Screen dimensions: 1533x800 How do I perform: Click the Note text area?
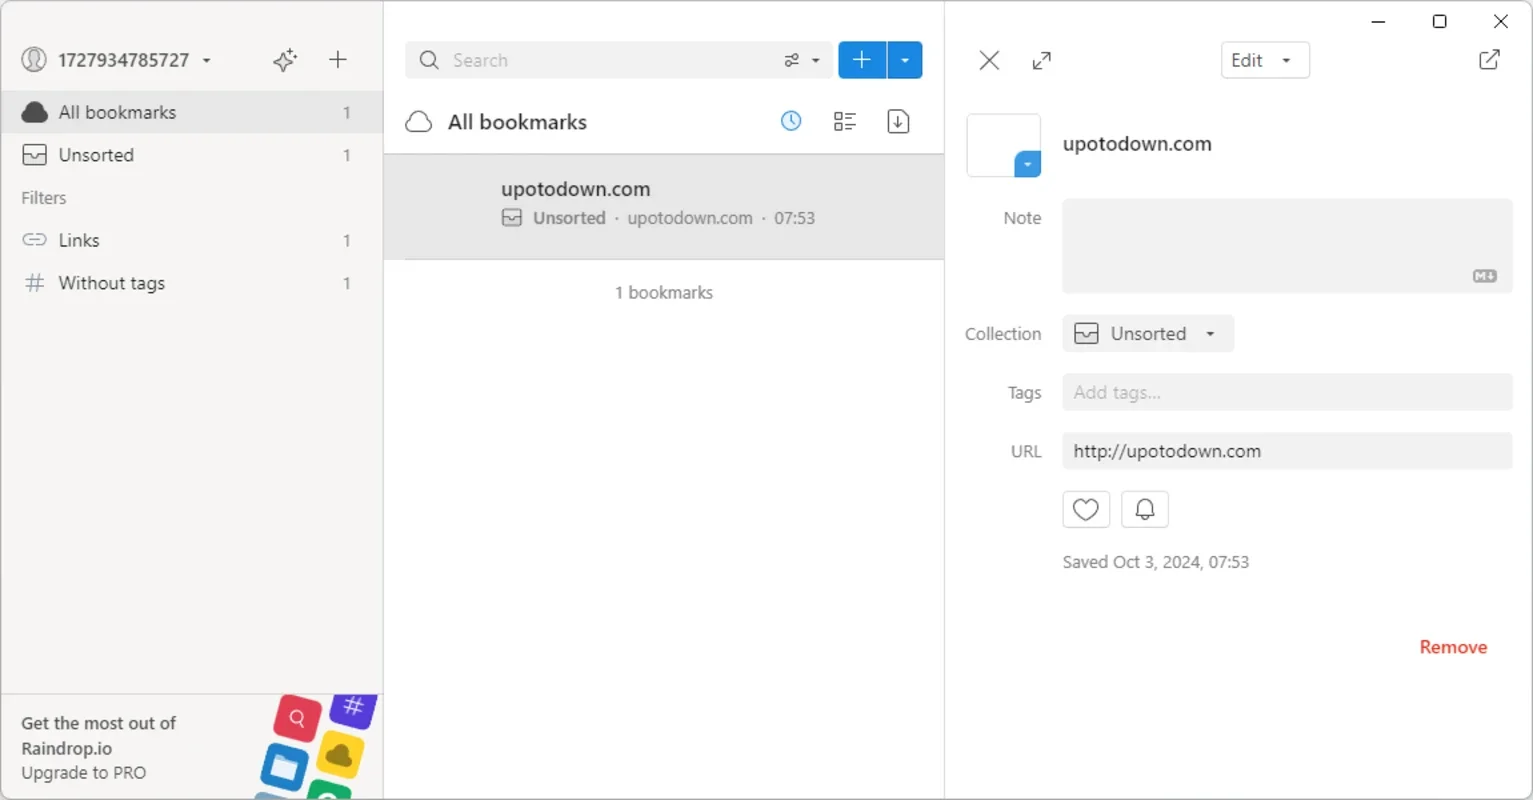(1287, 246)
